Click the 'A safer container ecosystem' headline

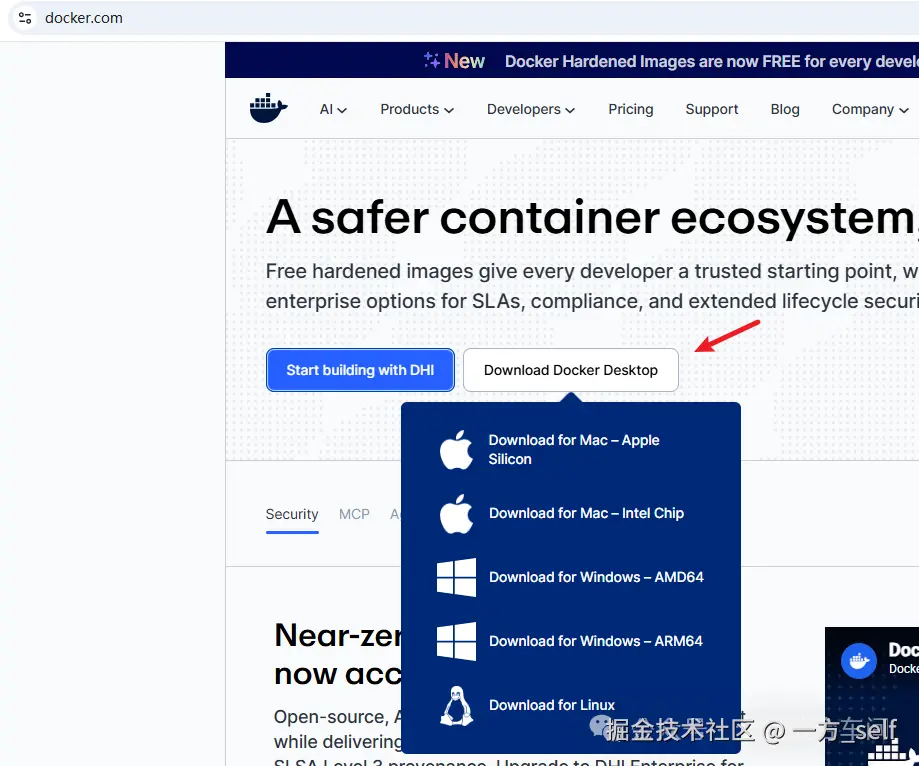click(x=592, y=217)
